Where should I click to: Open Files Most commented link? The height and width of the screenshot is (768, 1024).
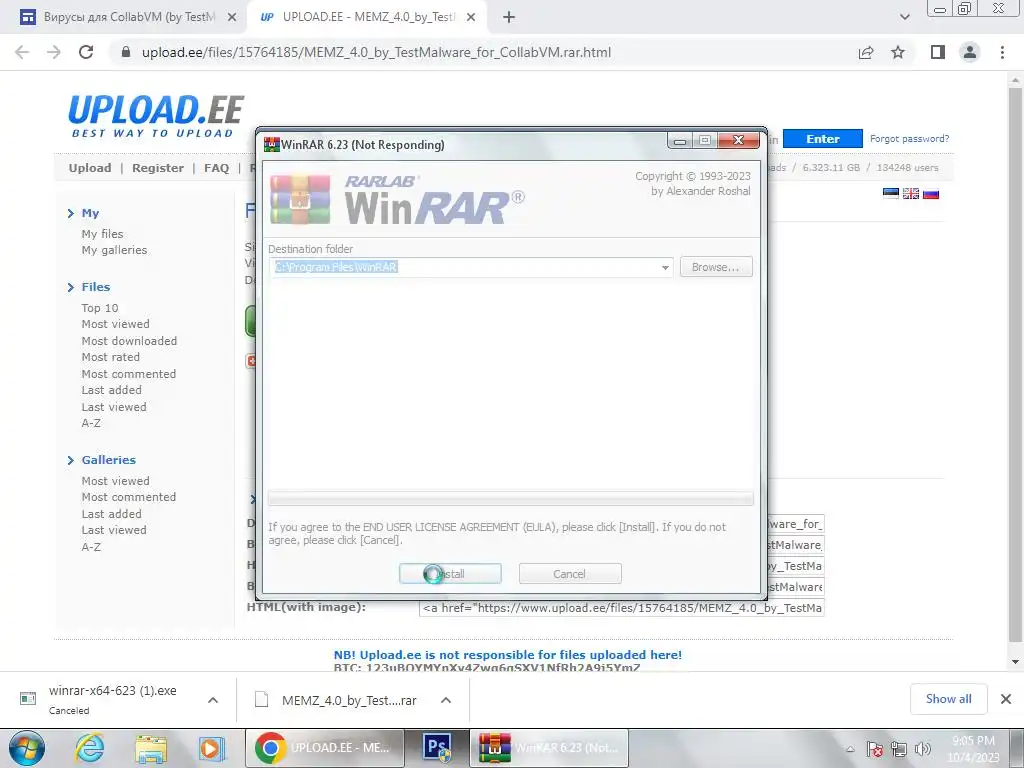(129, 374)
